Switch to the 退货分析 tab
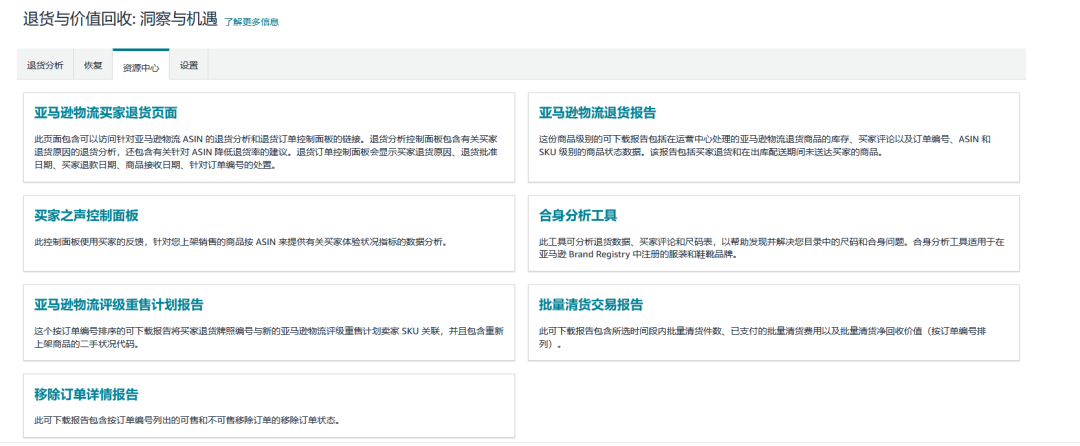 pos(45,65)
